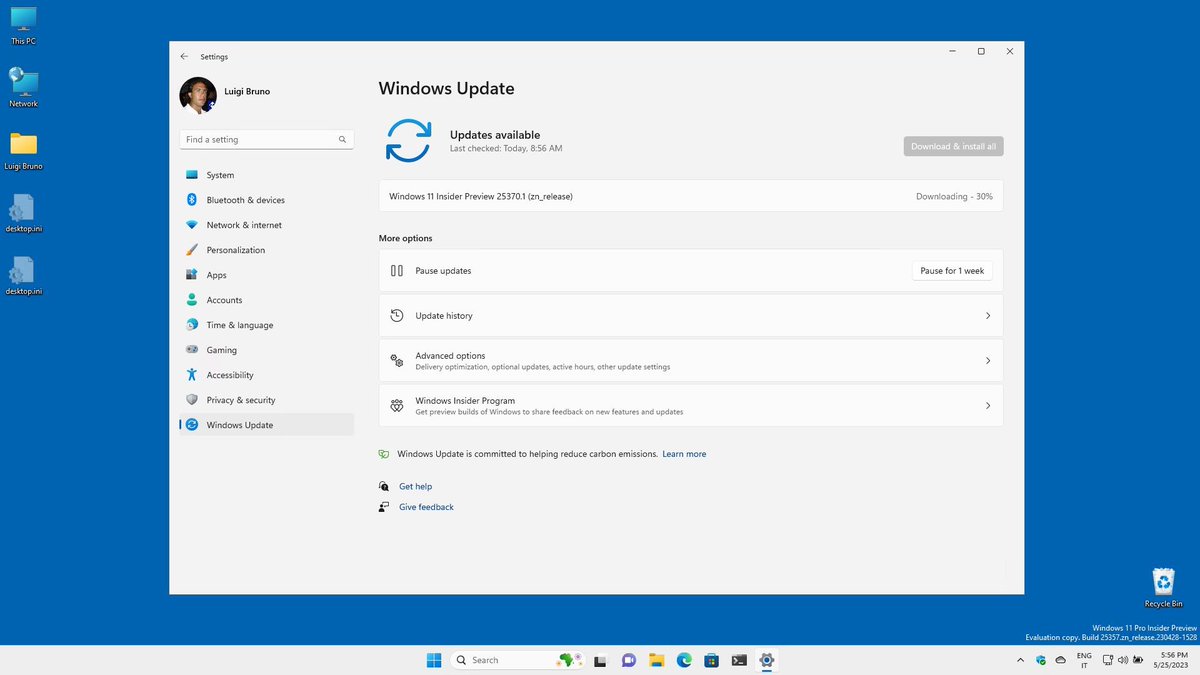Click the taskbar Search box
The image size is (1200, 675).
[x=517, y=660]
